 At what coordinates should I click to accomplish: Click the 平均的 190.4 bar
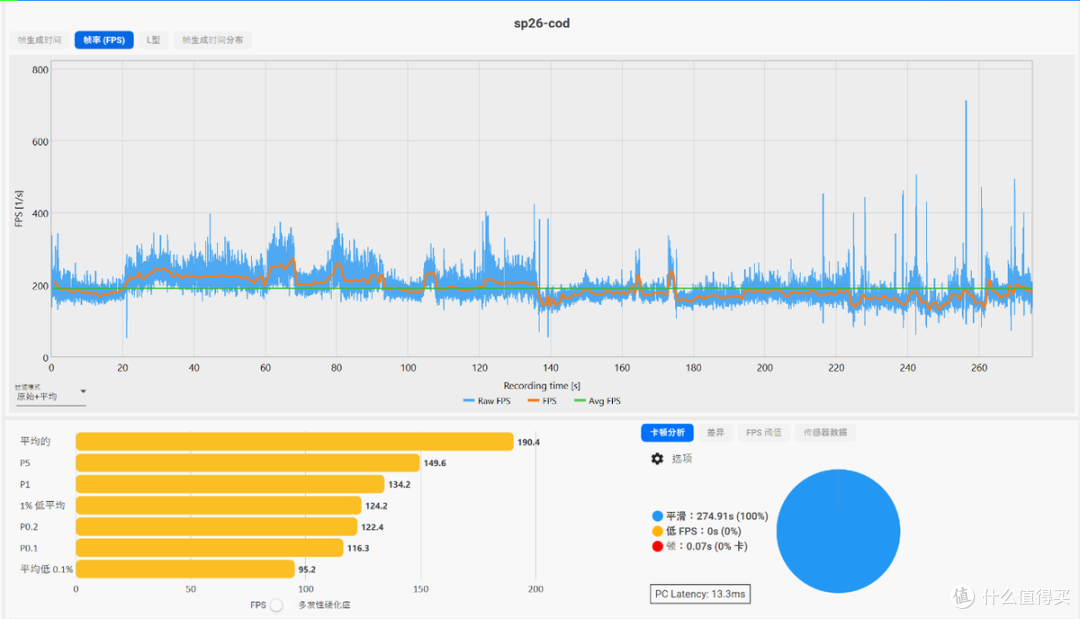(x=295, y=441)
